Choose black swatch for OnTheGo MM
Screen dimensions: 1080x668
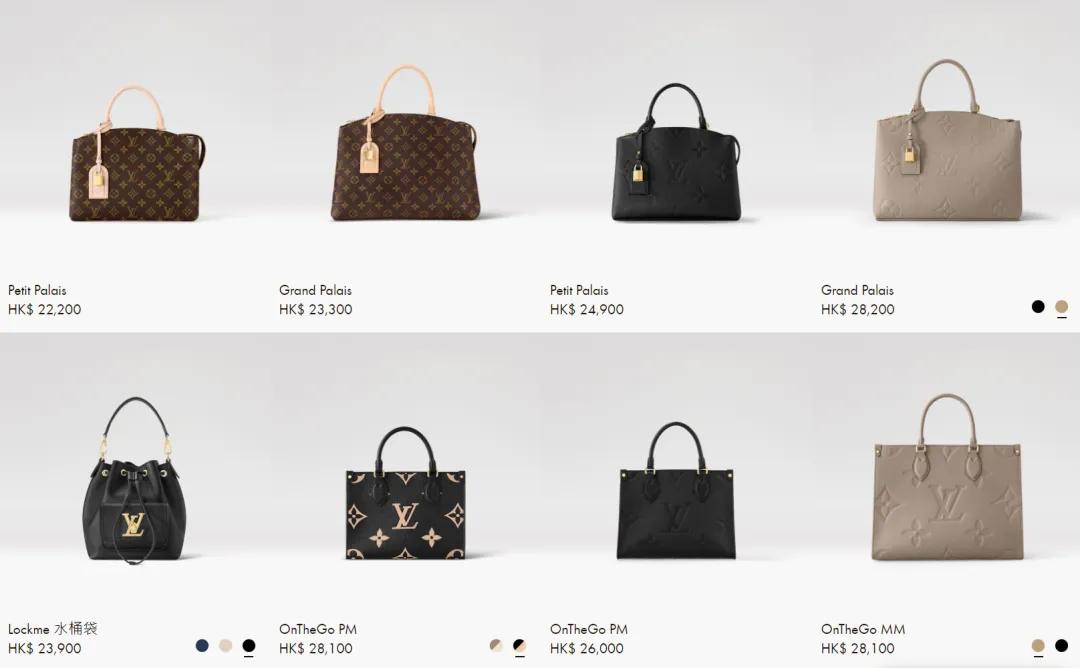point(1061,645)
